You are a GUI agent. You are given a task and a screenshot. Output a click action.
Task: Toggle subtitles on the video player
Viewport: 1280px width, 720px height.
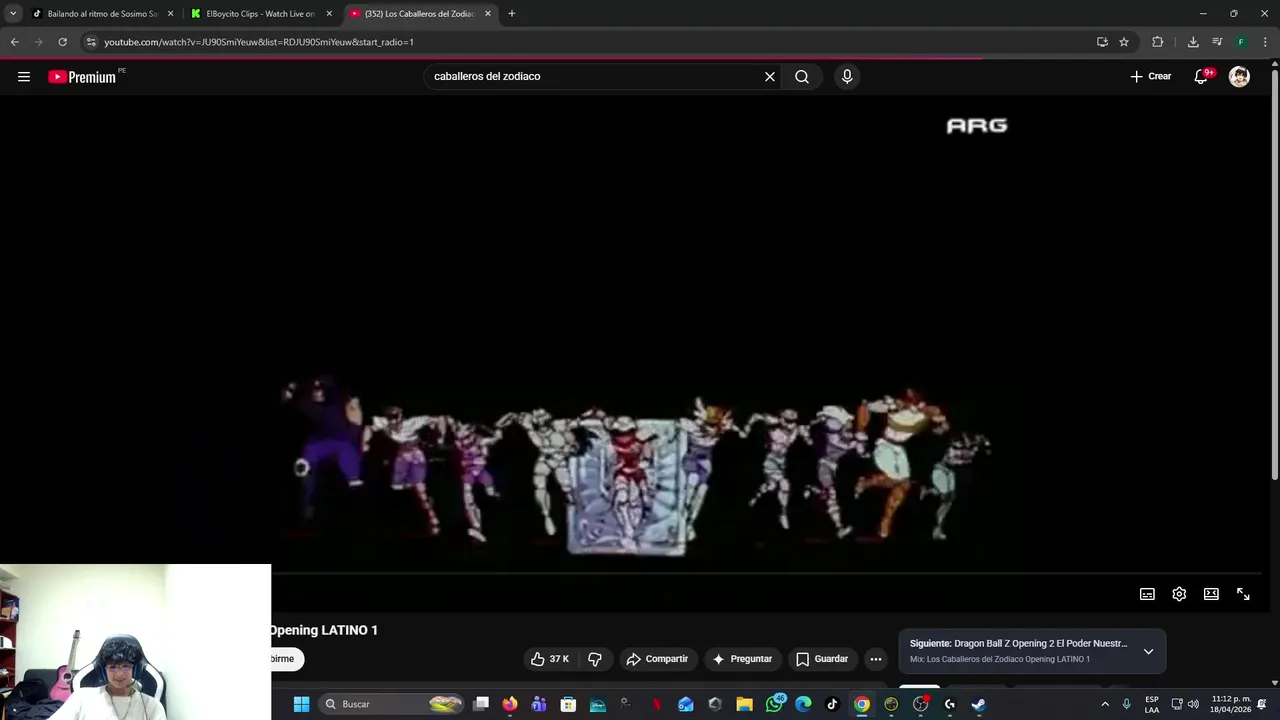(1147, 594)
